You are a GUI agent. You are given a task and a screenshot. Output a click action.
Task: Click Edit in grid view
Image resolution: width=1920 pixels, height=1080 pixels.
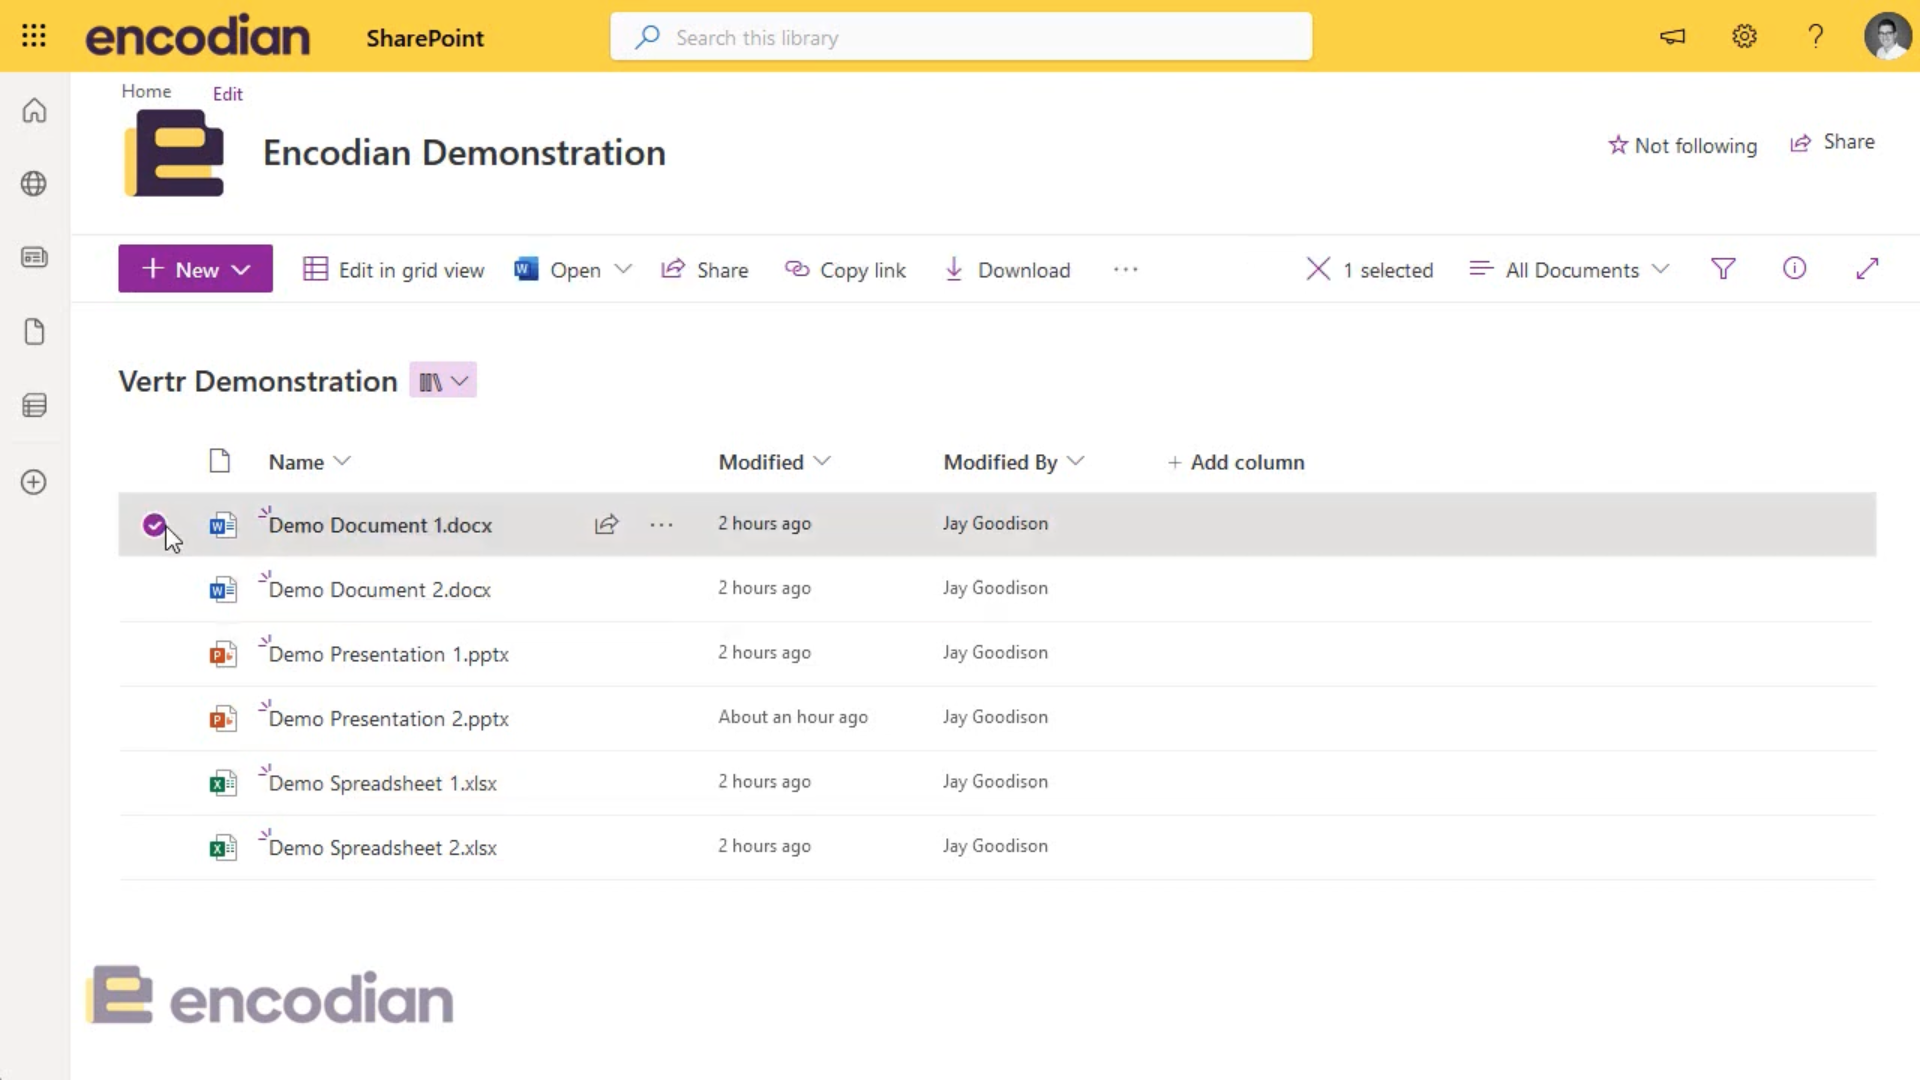[394, 270]
